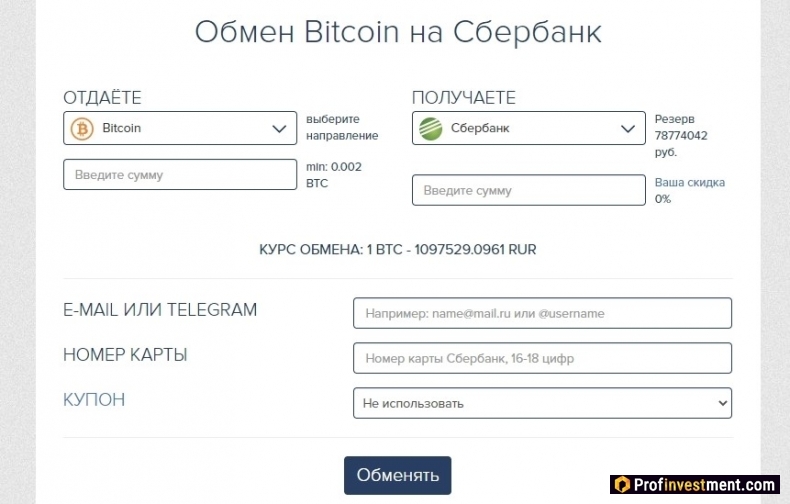Open the coupon Не использовать dropdown

click(x=542, y=403)
